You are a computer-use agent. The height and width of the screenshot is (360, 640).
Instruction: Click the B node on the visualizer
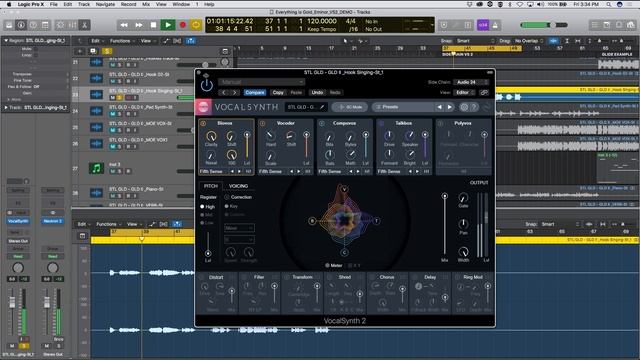pyautogui.click(x=312, y=221)
